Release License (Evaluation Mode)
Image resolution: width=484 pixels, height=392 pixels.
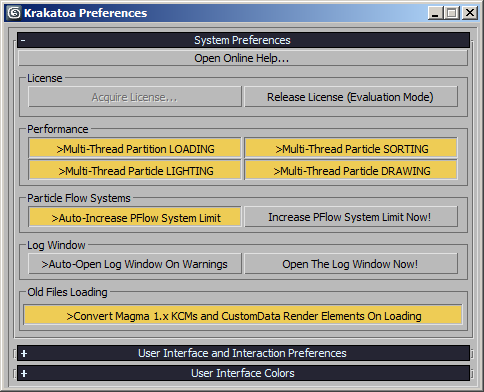[x=351, y=97]
